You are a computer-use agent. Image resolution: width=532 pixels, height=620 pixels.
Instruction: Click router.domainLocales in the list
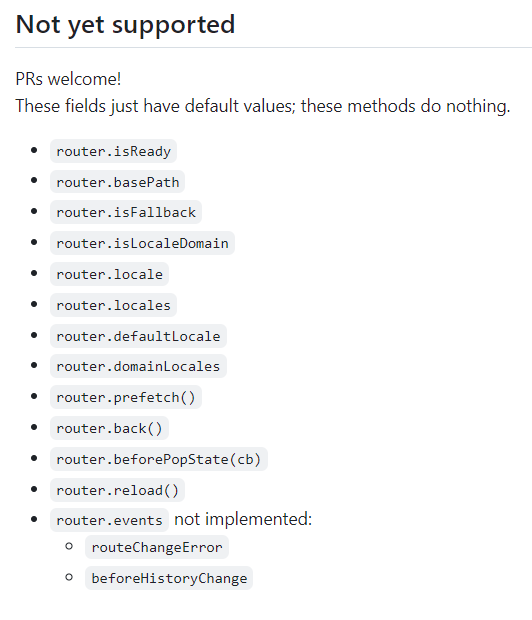click(x=138, y=366)
